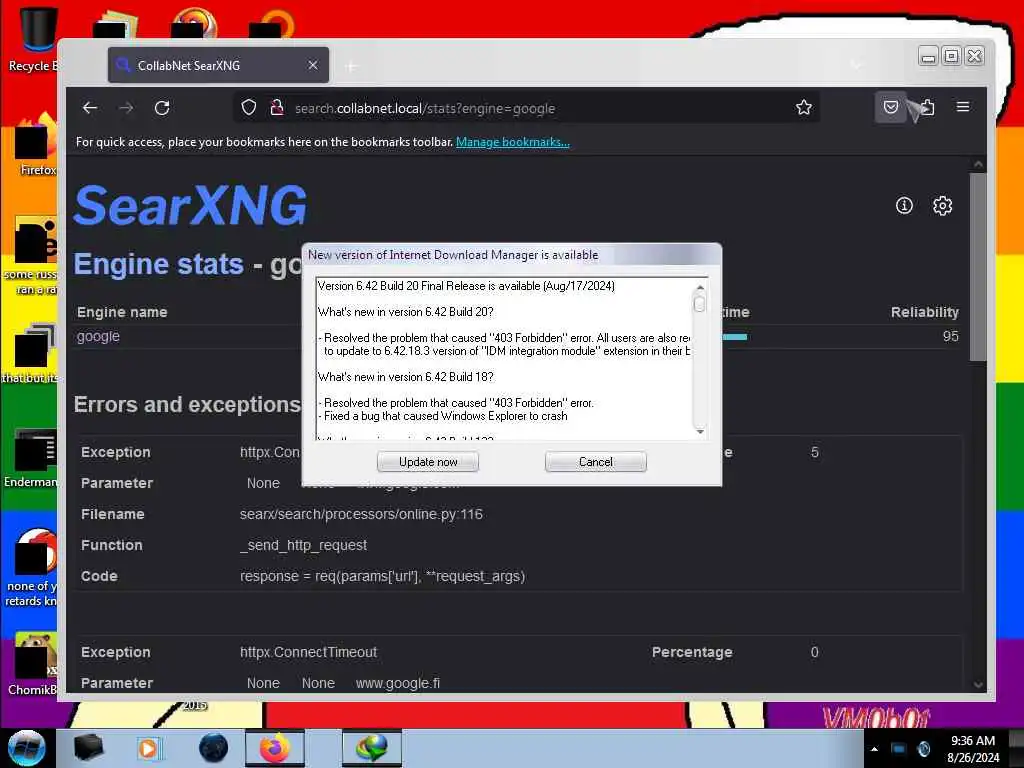Viewport: 1024px width, 768px height.
Task: Click the browser forward arrow
Action: tap(126, 108)
